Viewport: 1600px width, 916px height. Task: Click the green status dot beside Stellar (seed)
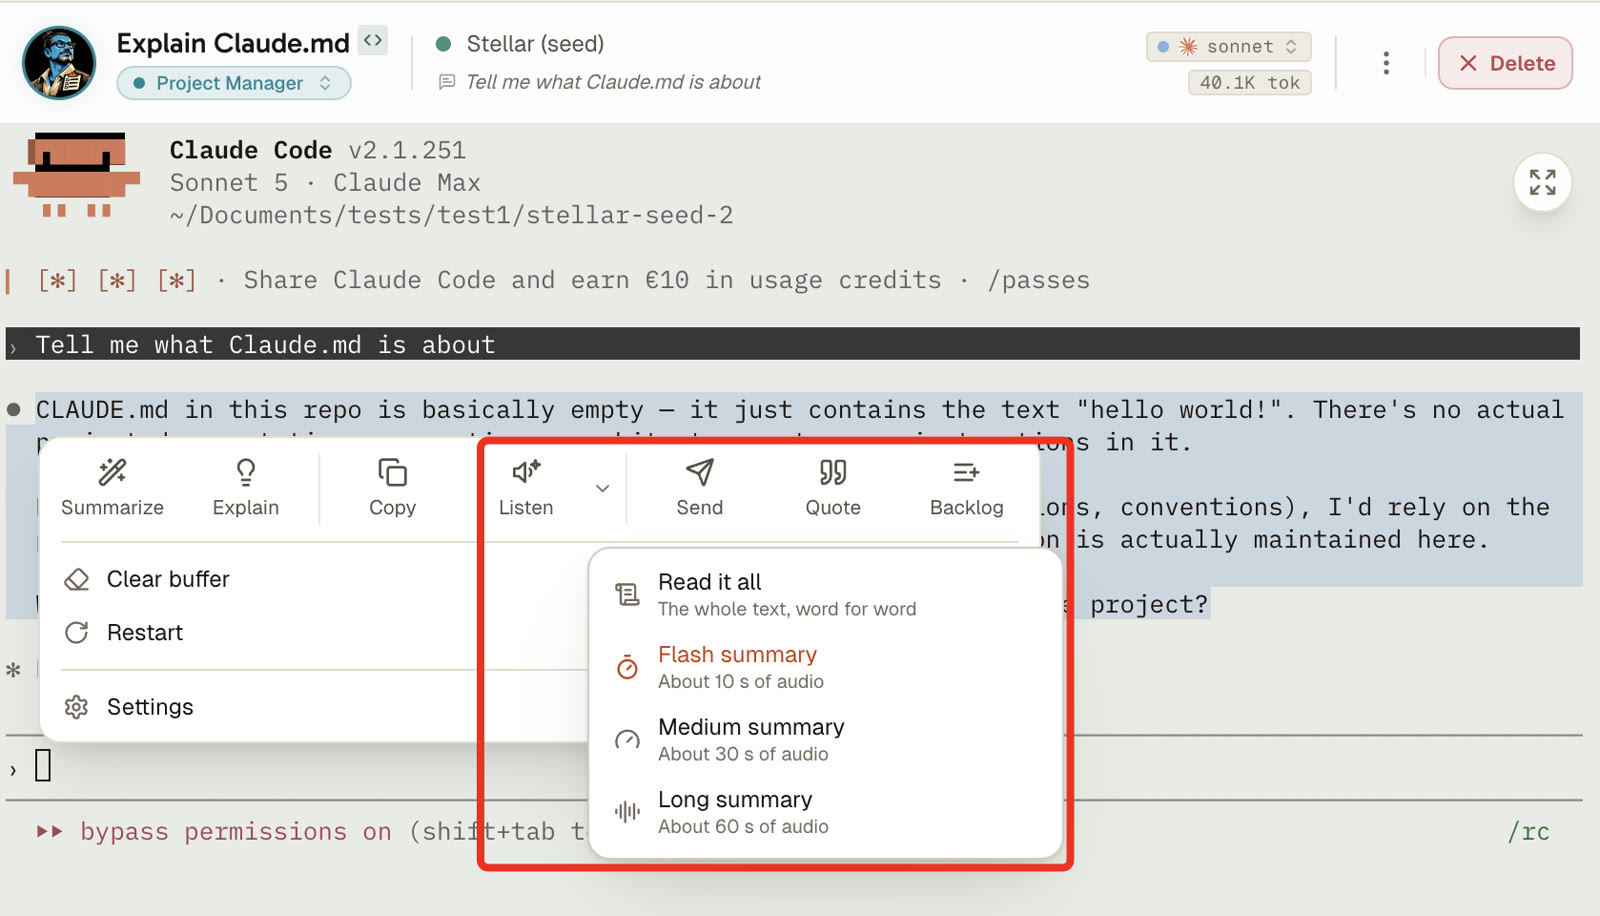click(x=444, y=44)
